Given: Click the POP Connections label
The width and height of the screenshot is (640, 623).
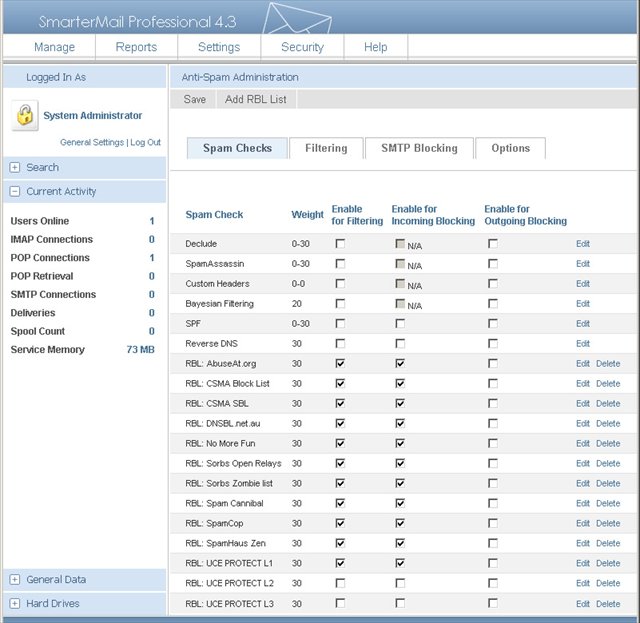Looking at the screenshot, I should (50, 258).
